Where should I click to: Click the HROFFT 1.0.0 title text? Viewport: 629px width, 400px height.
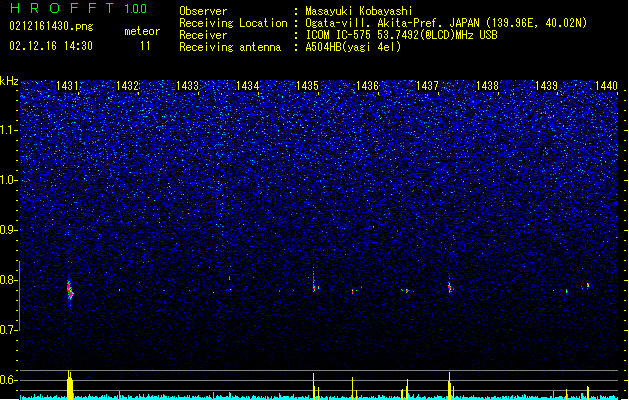point(79,8)
